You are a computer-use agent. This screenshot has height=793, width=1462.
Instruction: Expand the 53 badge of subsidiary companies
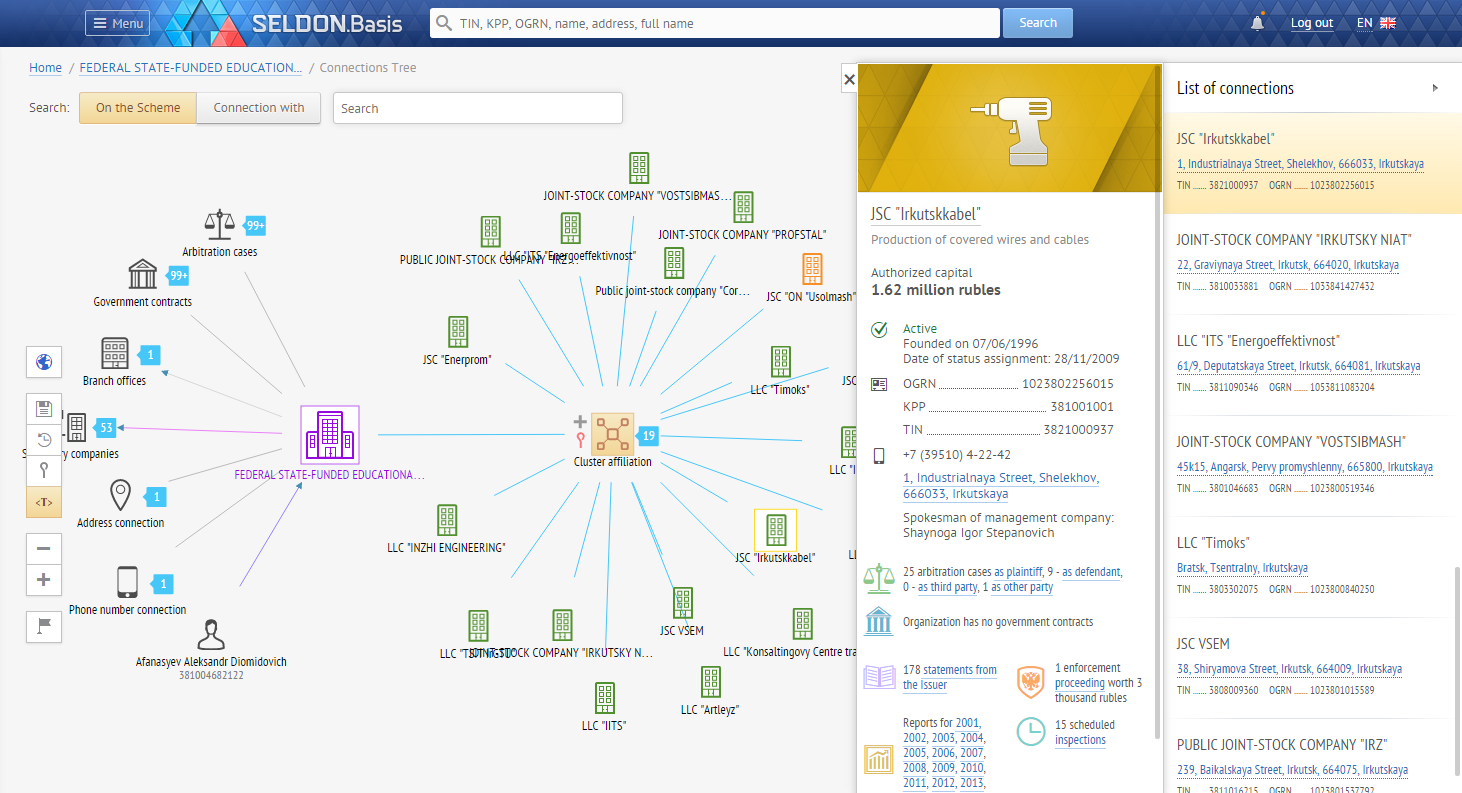[x=105, y=428]
